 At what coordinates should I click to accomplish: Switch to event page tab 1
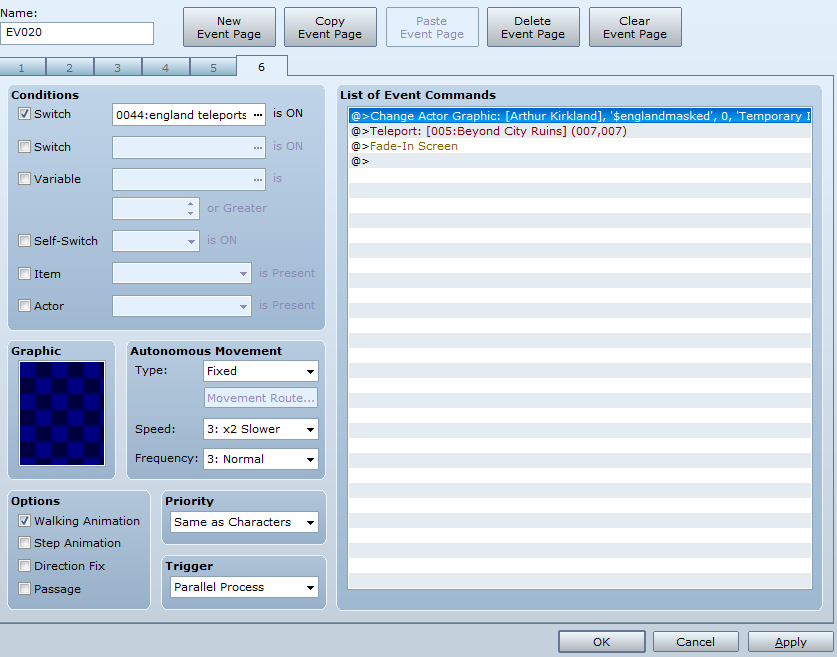coord(23,67)
